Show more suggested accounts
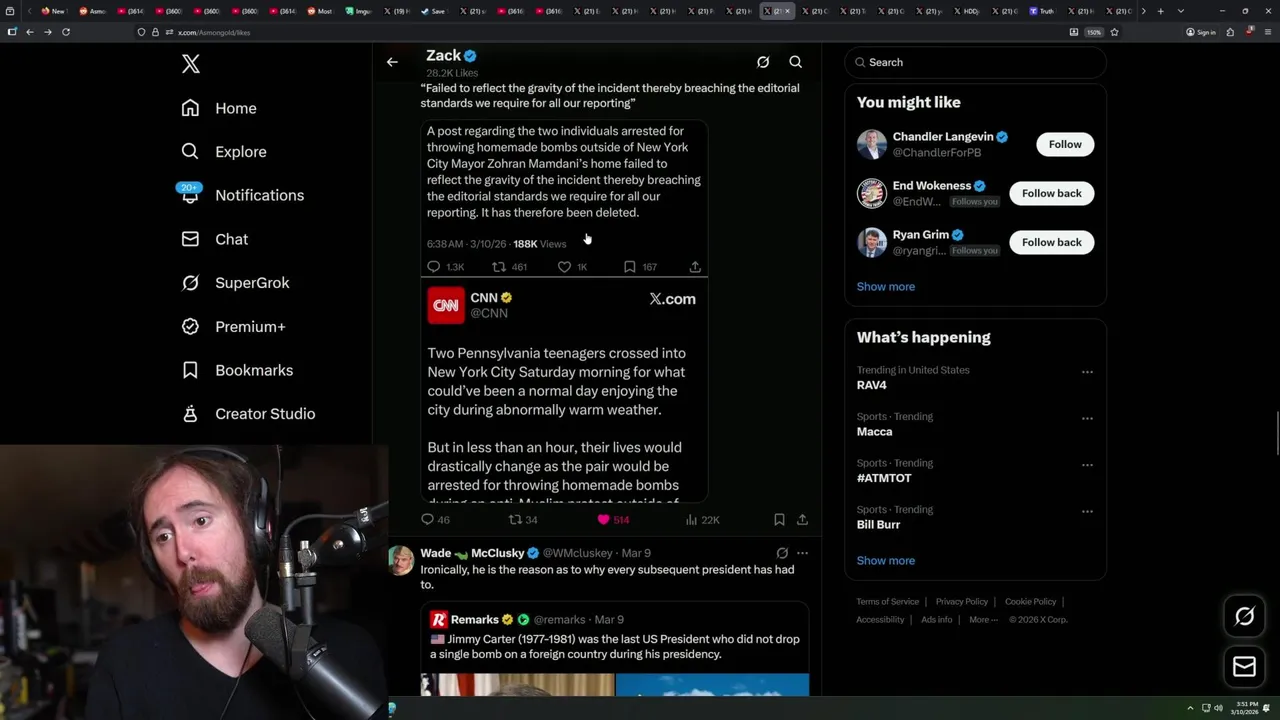 [x=885, y=286]
